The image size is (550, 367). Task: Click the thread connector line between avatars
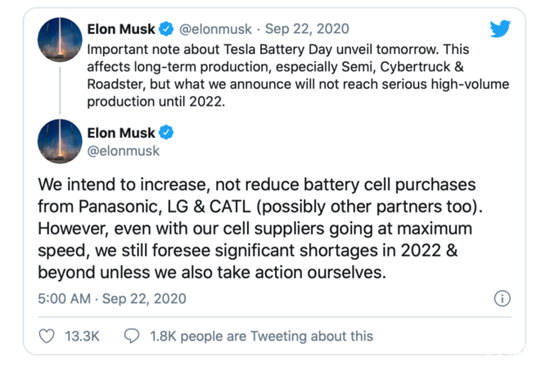pos(60,91)
